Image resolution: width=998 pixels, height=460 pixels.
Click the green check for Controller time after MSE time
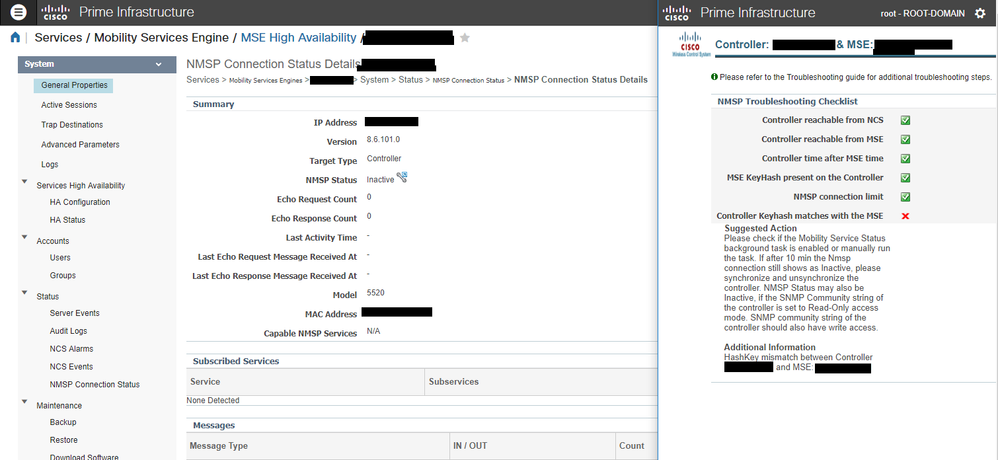click(905, 158)
